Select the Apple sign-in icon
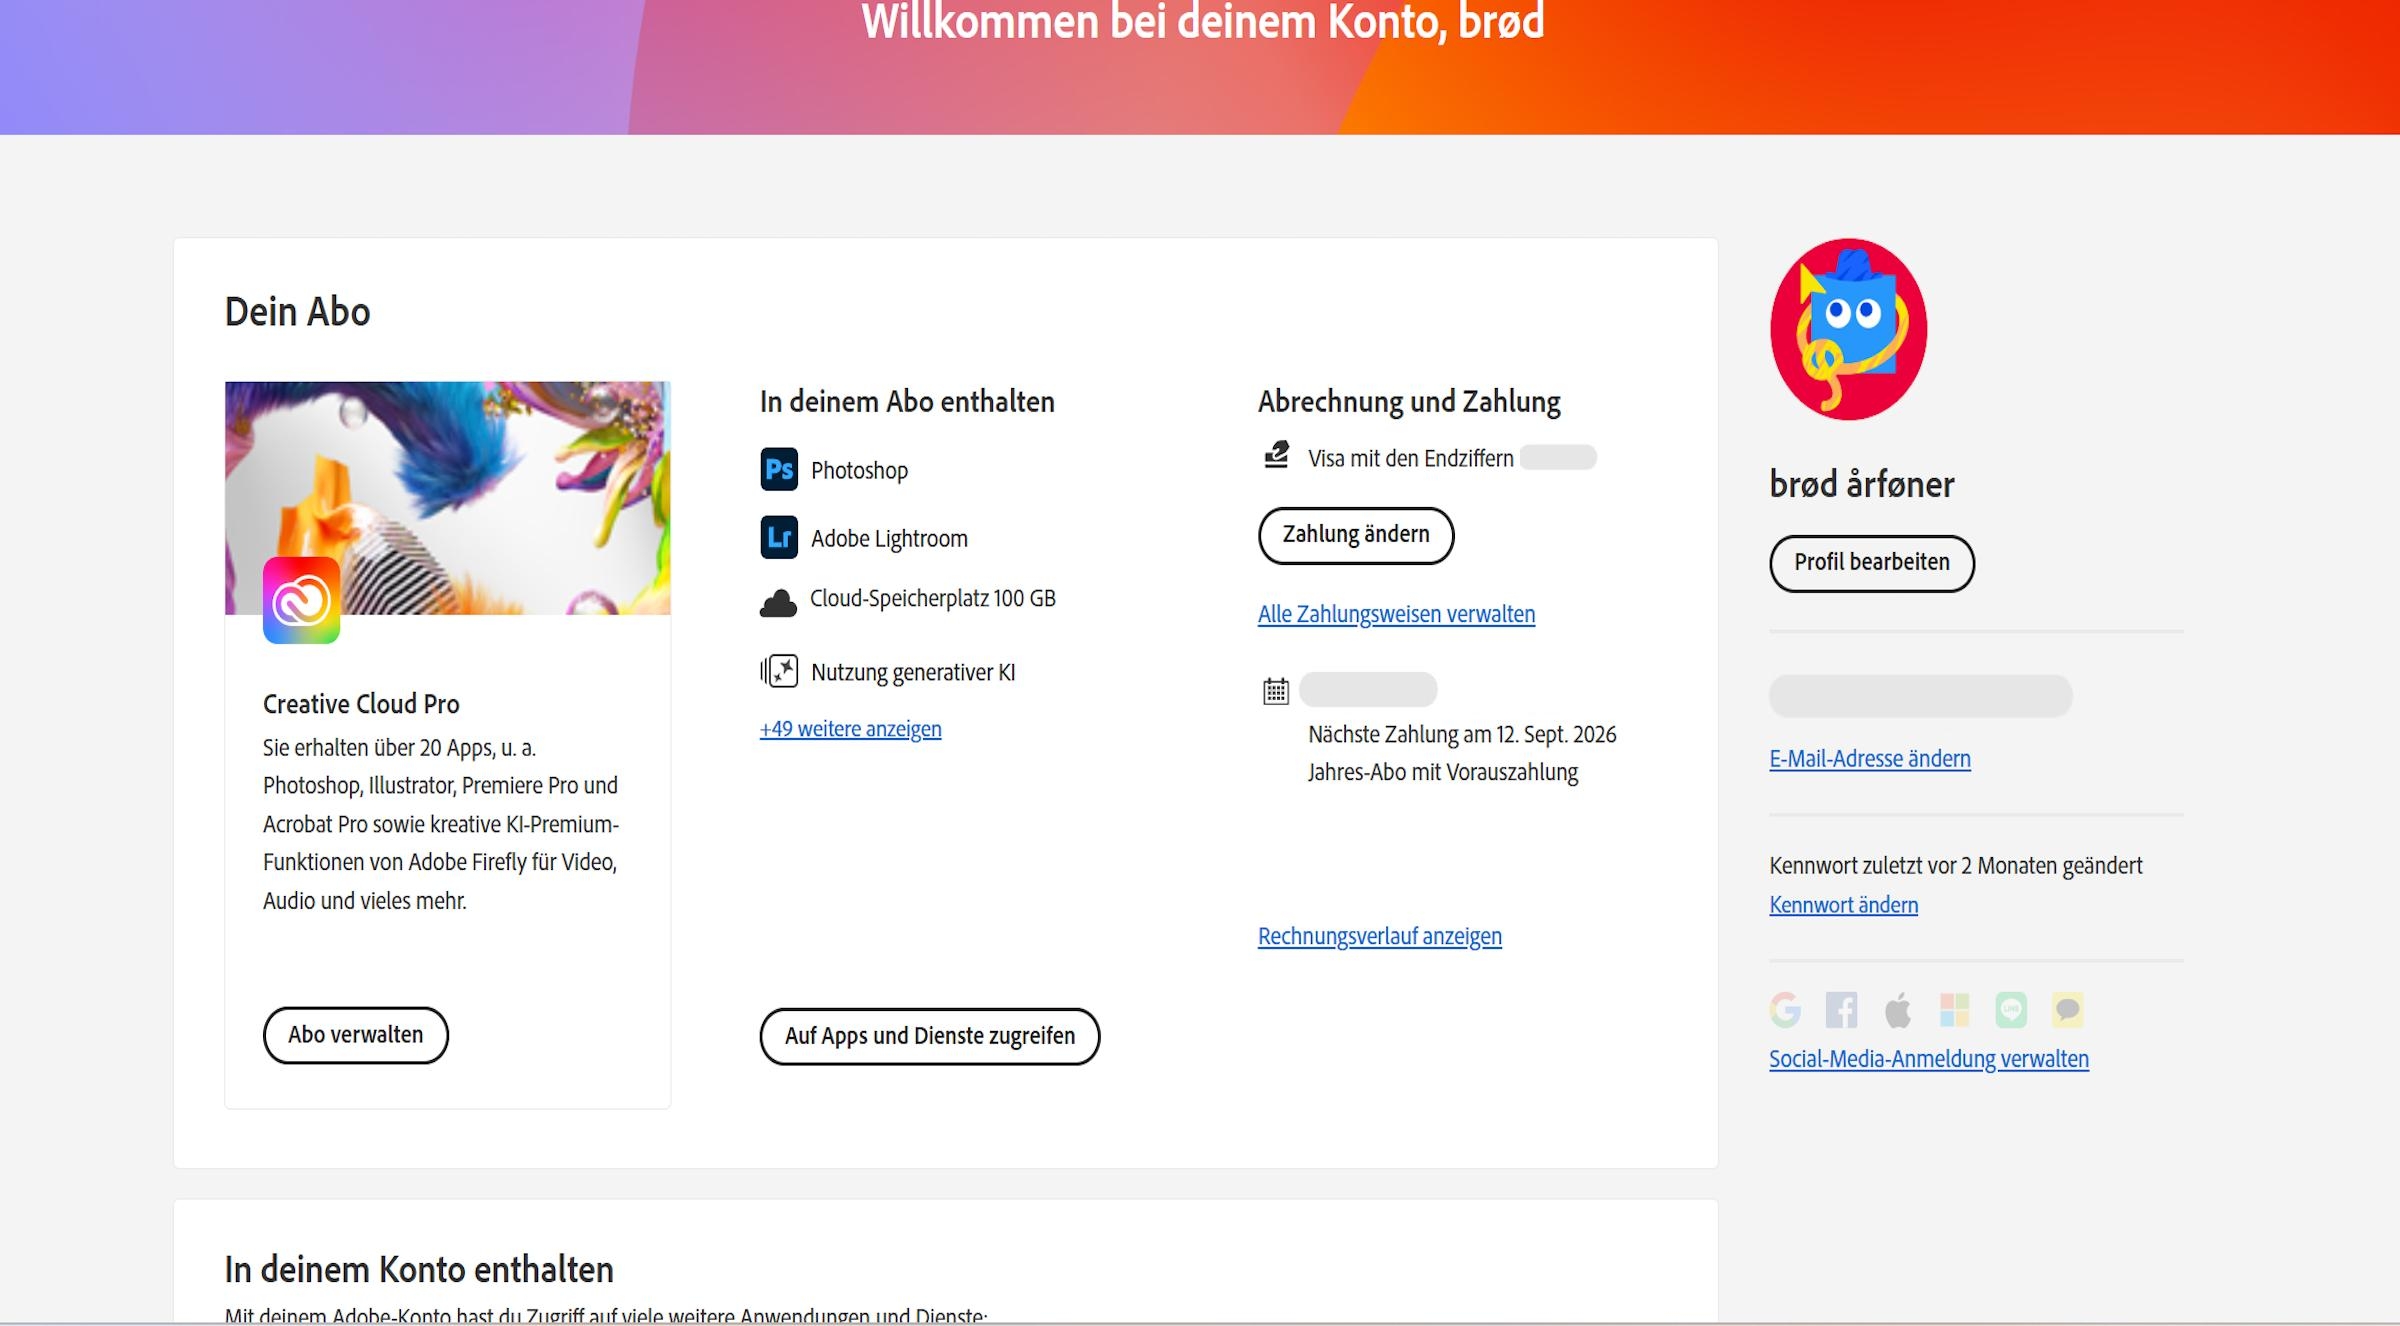The width and height of the screenshot is (2400, 1326). point(1898,1012)
